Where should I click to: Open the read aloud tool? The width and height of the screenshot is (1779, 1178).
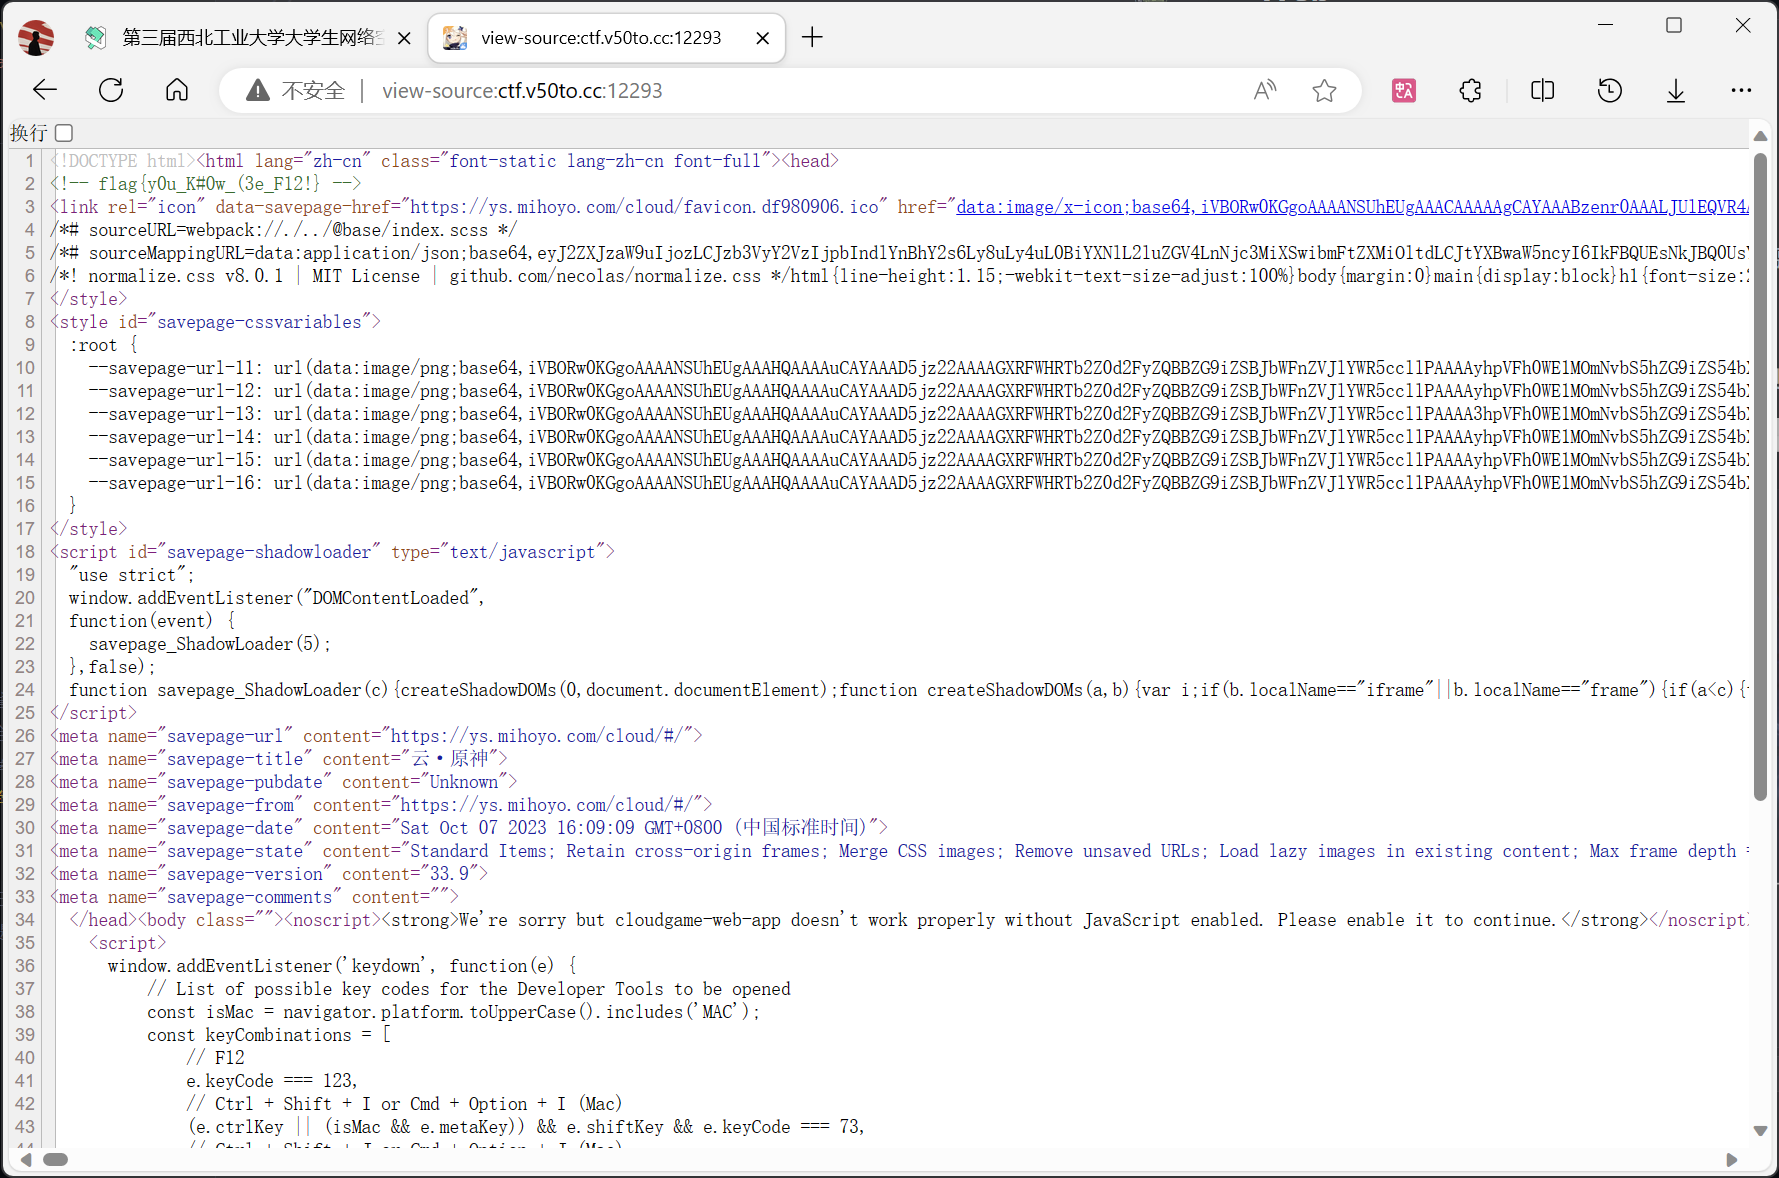click(x=1265, y=91)
